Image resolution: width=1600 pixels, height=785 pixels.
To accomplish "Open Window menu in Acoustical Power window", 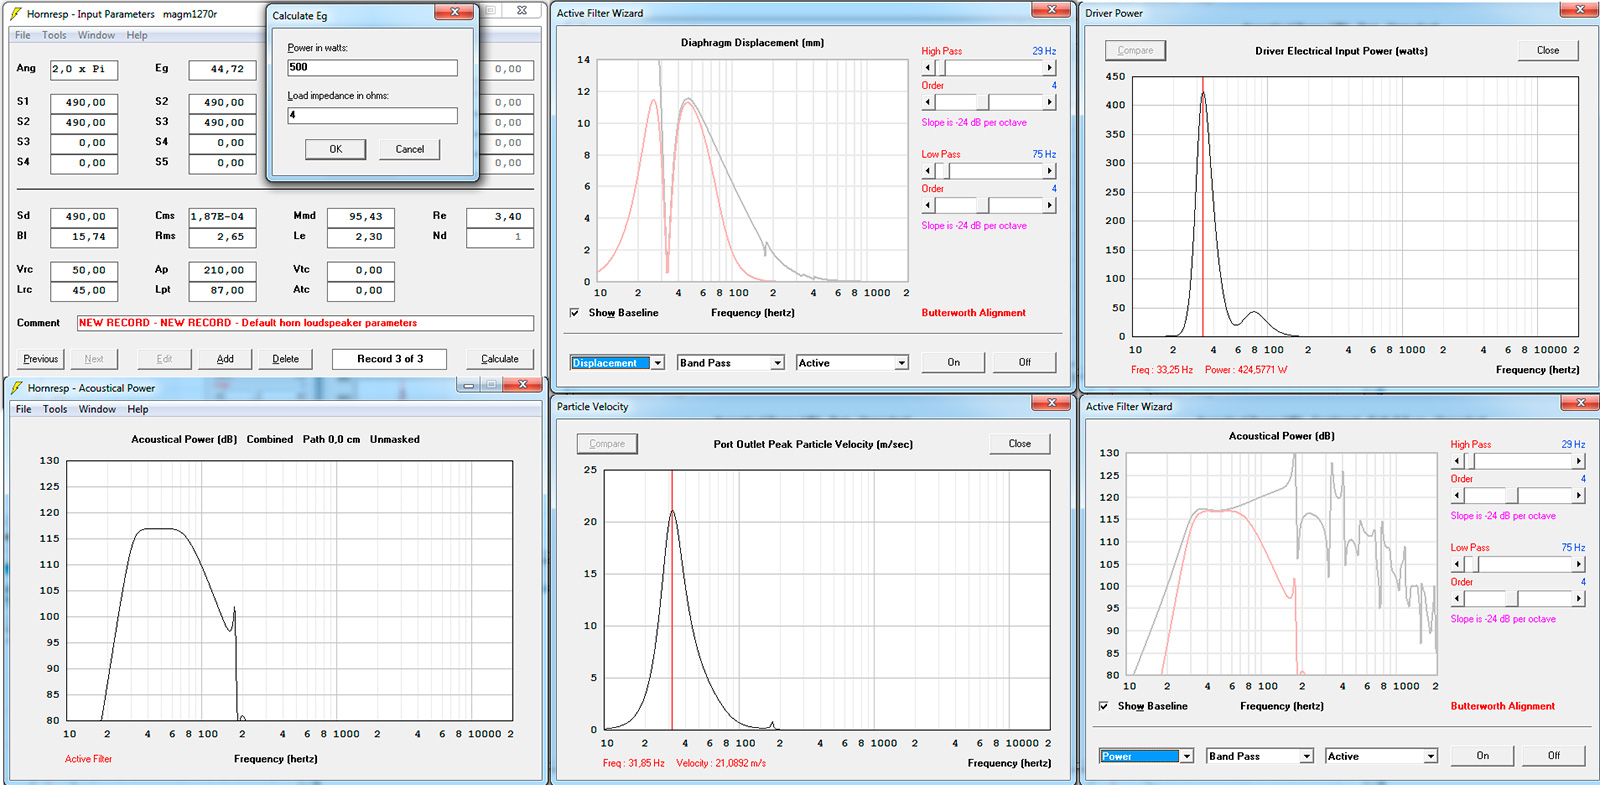I will 97,409.
